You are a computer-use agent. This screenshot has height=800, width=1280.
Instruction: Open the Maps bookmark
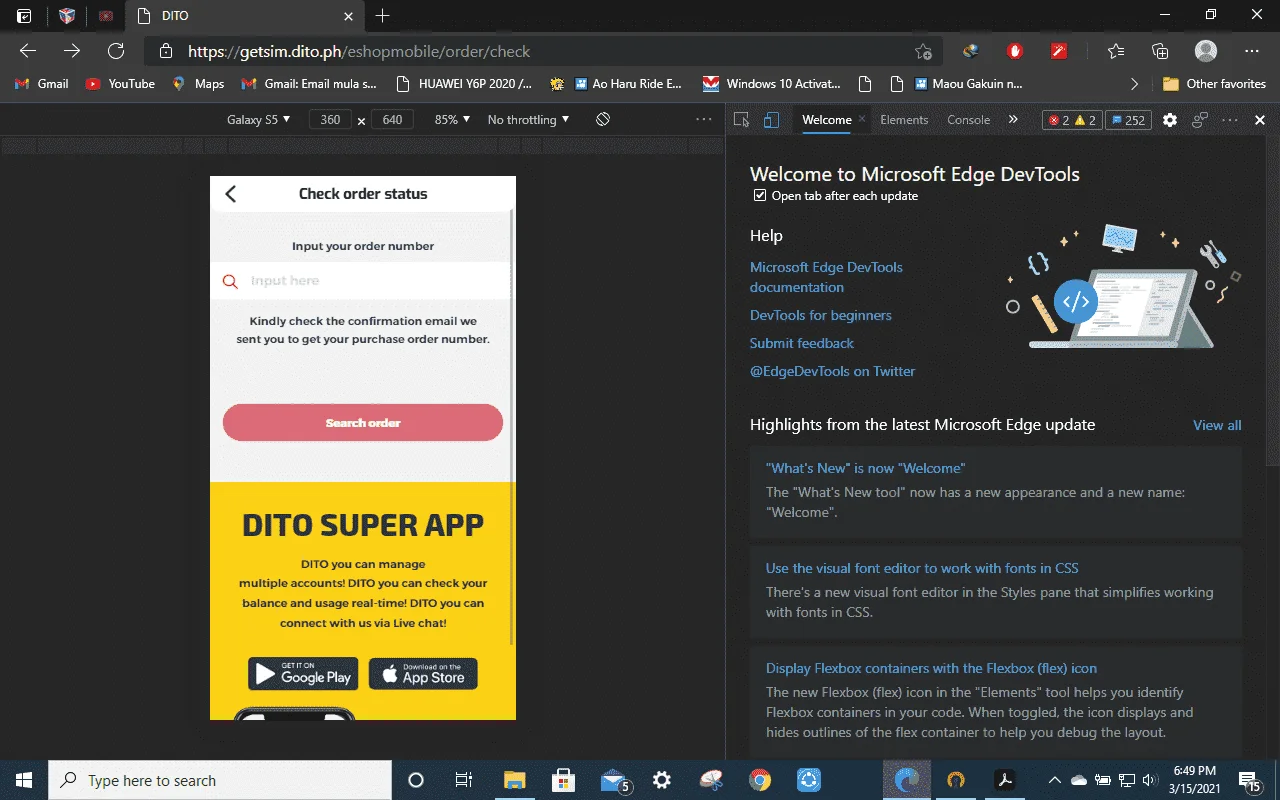[x=198, y=84]
